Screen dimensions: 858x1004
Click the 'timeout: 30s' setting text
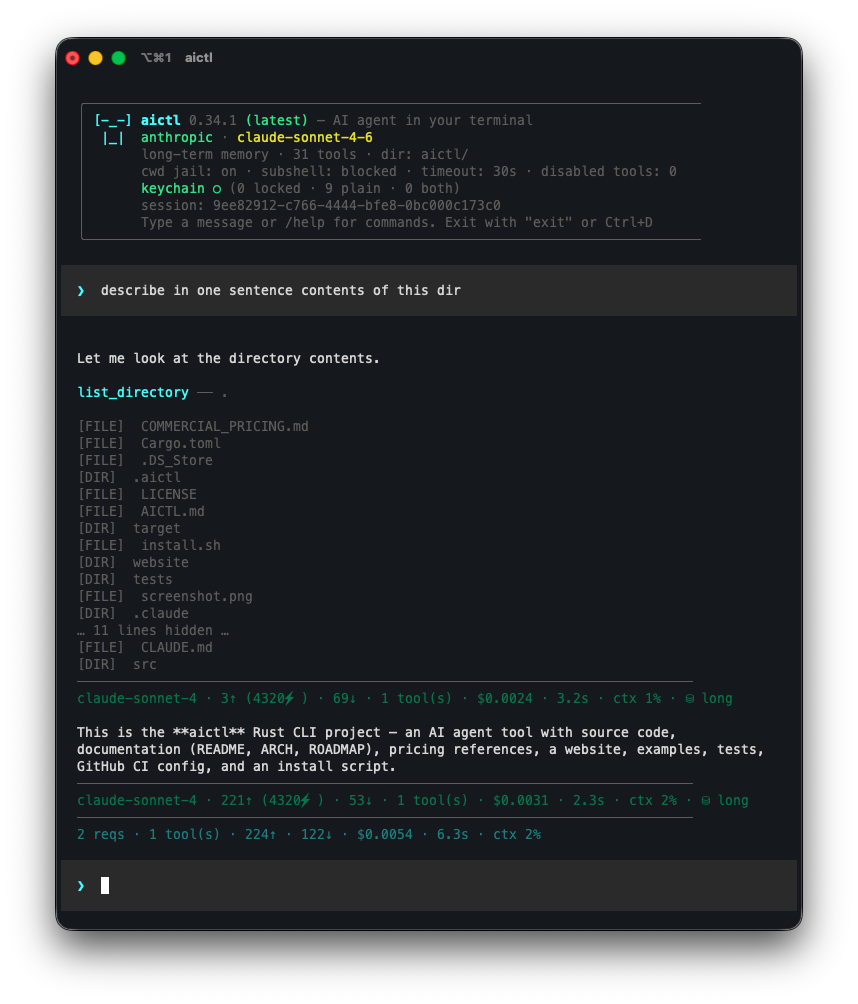469,171
